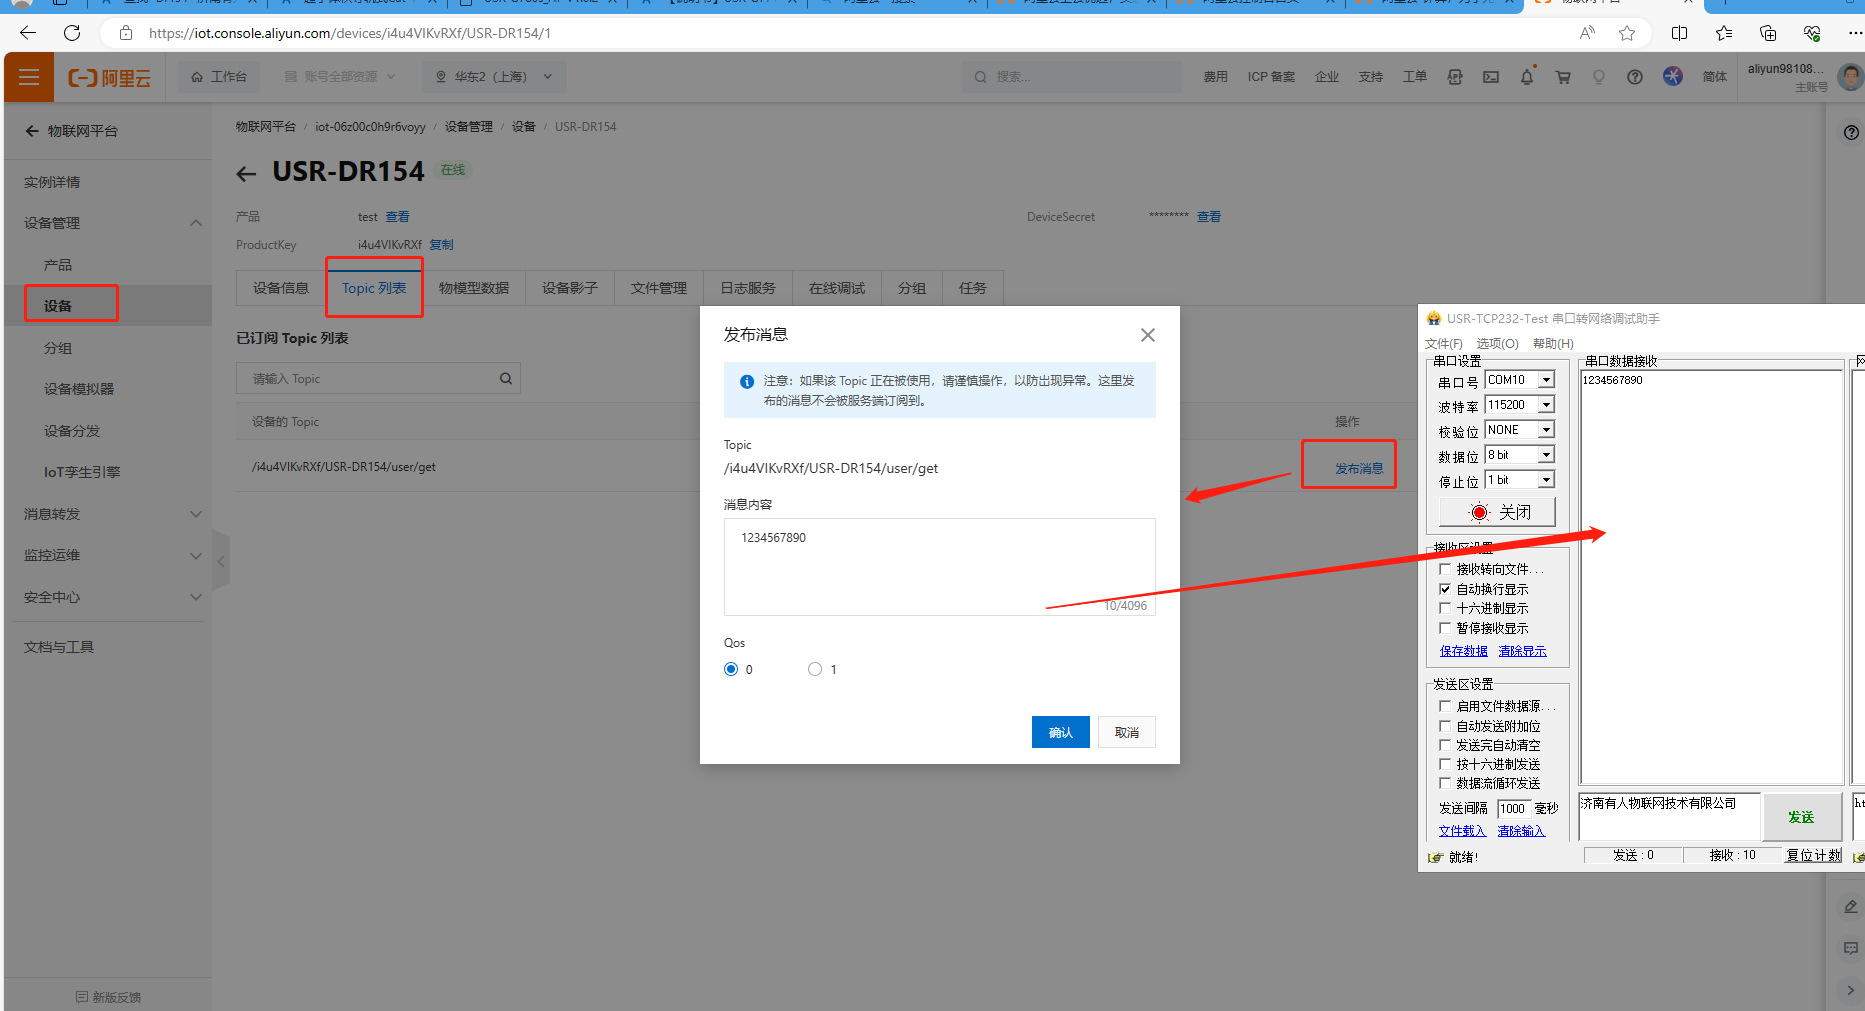This screenshot has height=1011, width=1865.
Task: Close the 发布消息 dialog with the X icon
Action: 1147,335
